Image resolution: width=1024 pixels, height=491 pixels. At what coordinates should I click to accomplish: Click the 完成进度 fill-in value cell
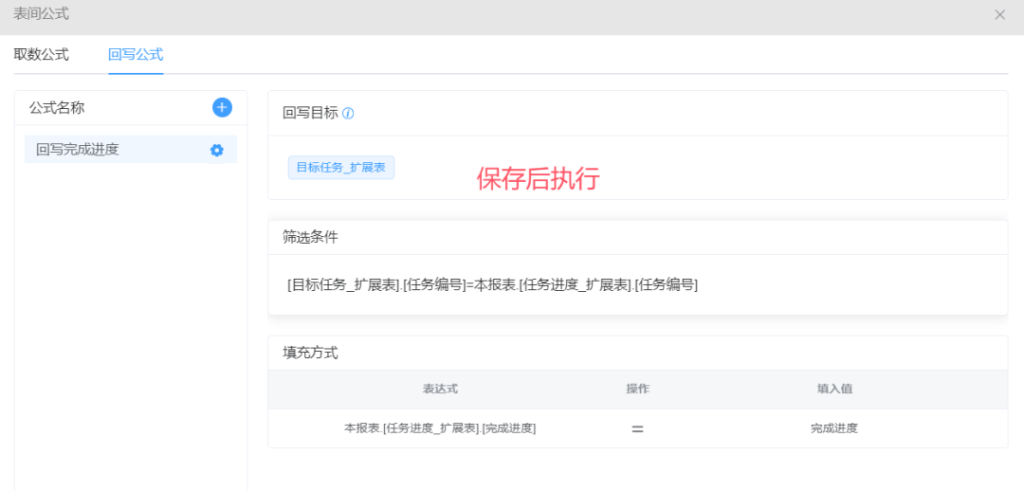pos(834,429)
